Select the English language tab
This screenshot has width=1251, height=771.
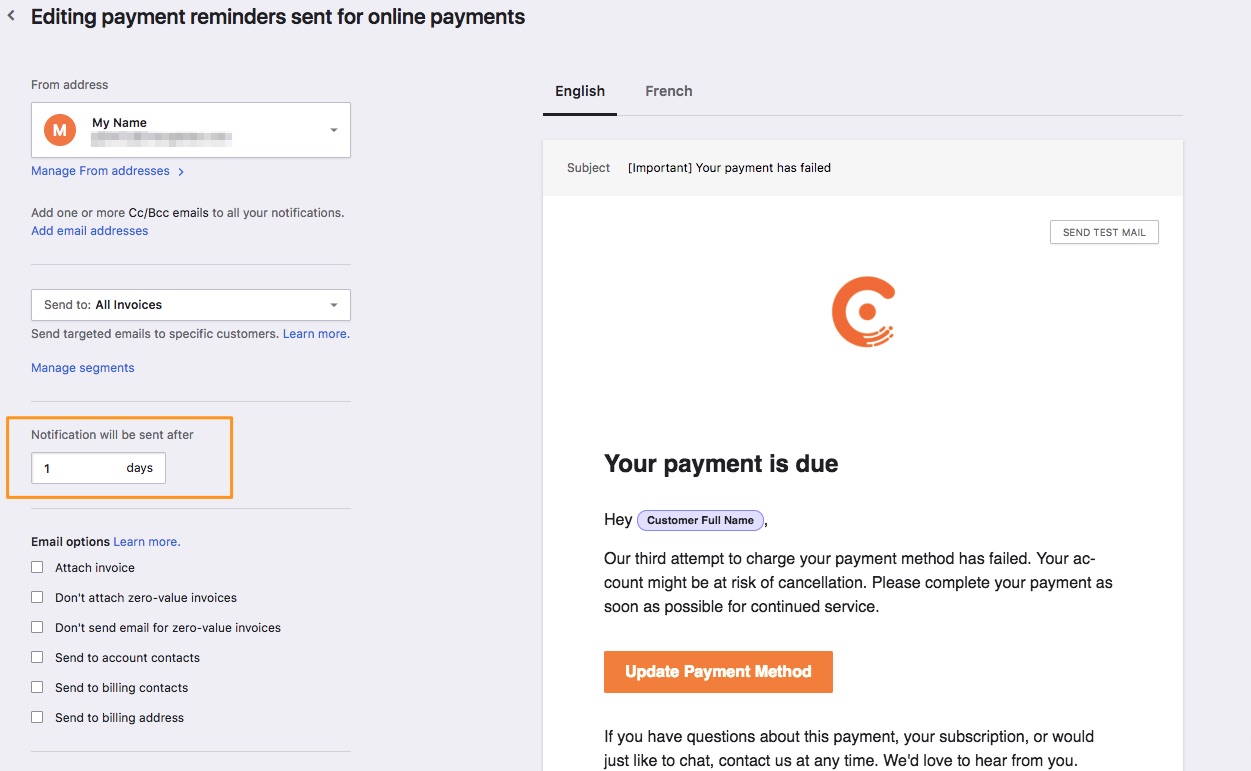pos(580,91)
